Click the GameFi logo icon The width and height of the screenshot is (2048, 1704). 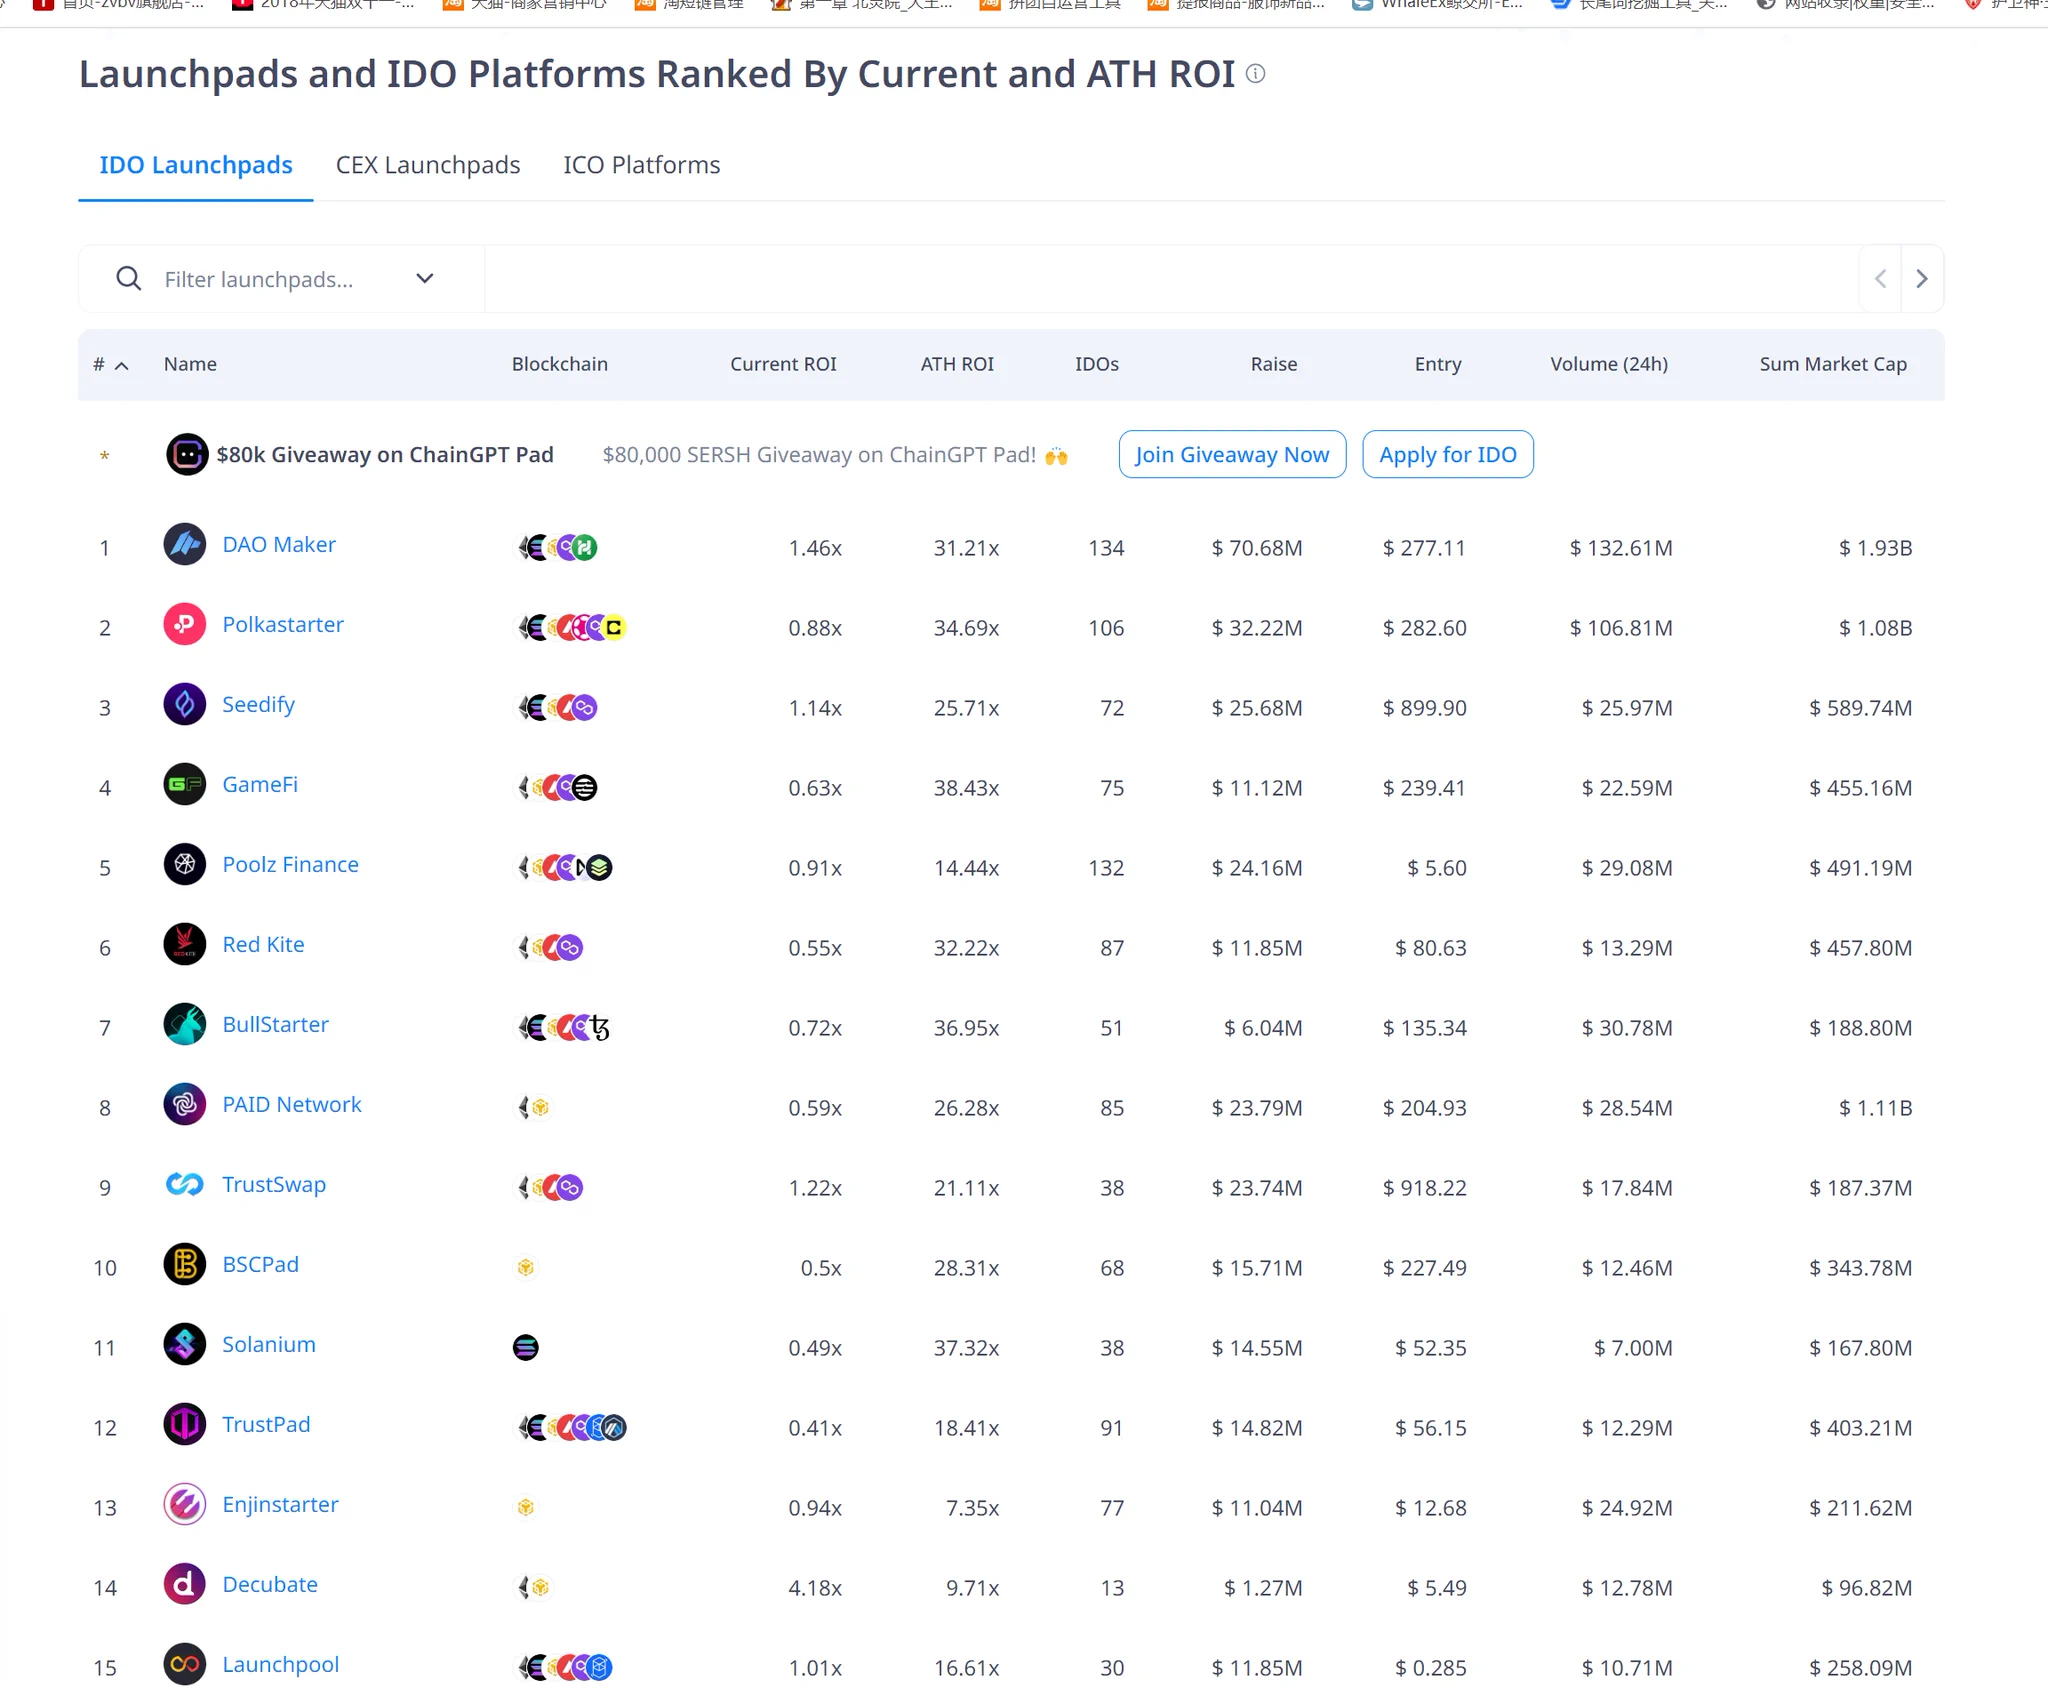pos(185,785)
